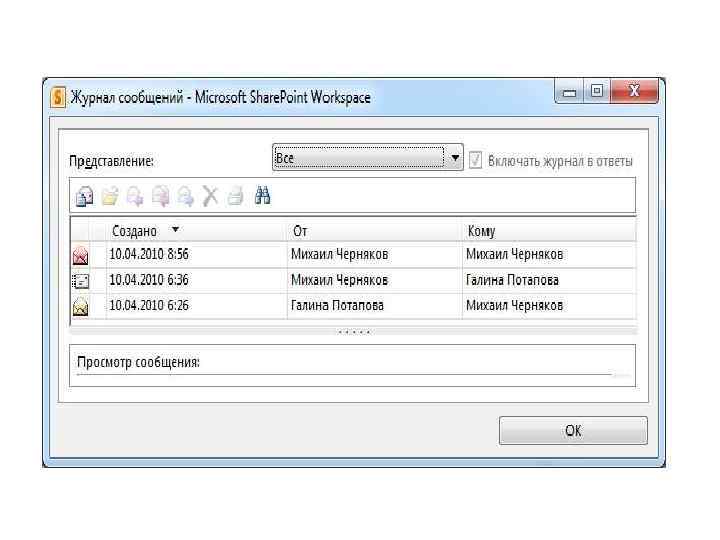Close the Журнал сообщений window
The image size is (720, 540).
634,91
